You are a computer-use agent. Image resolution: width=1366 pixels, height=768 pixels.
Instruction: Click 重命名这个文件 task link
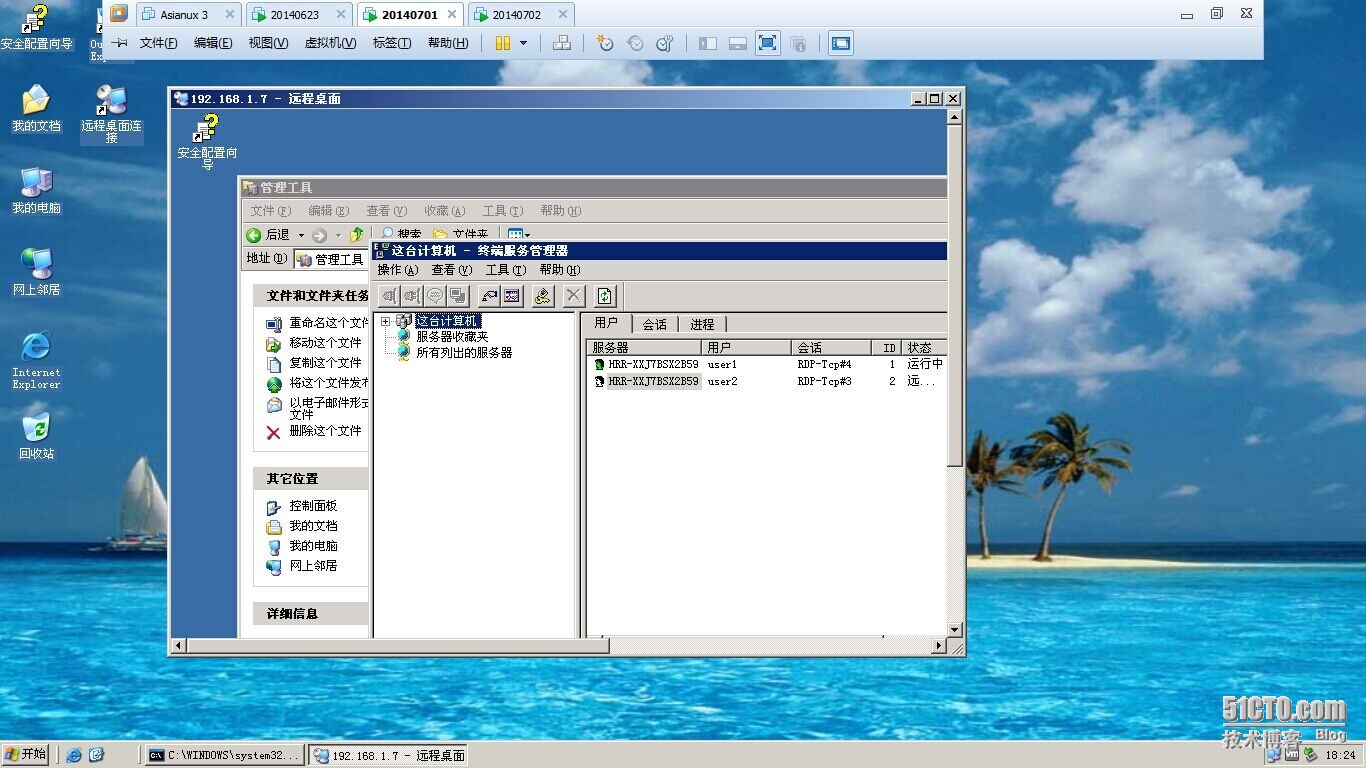tap(327, 323)
